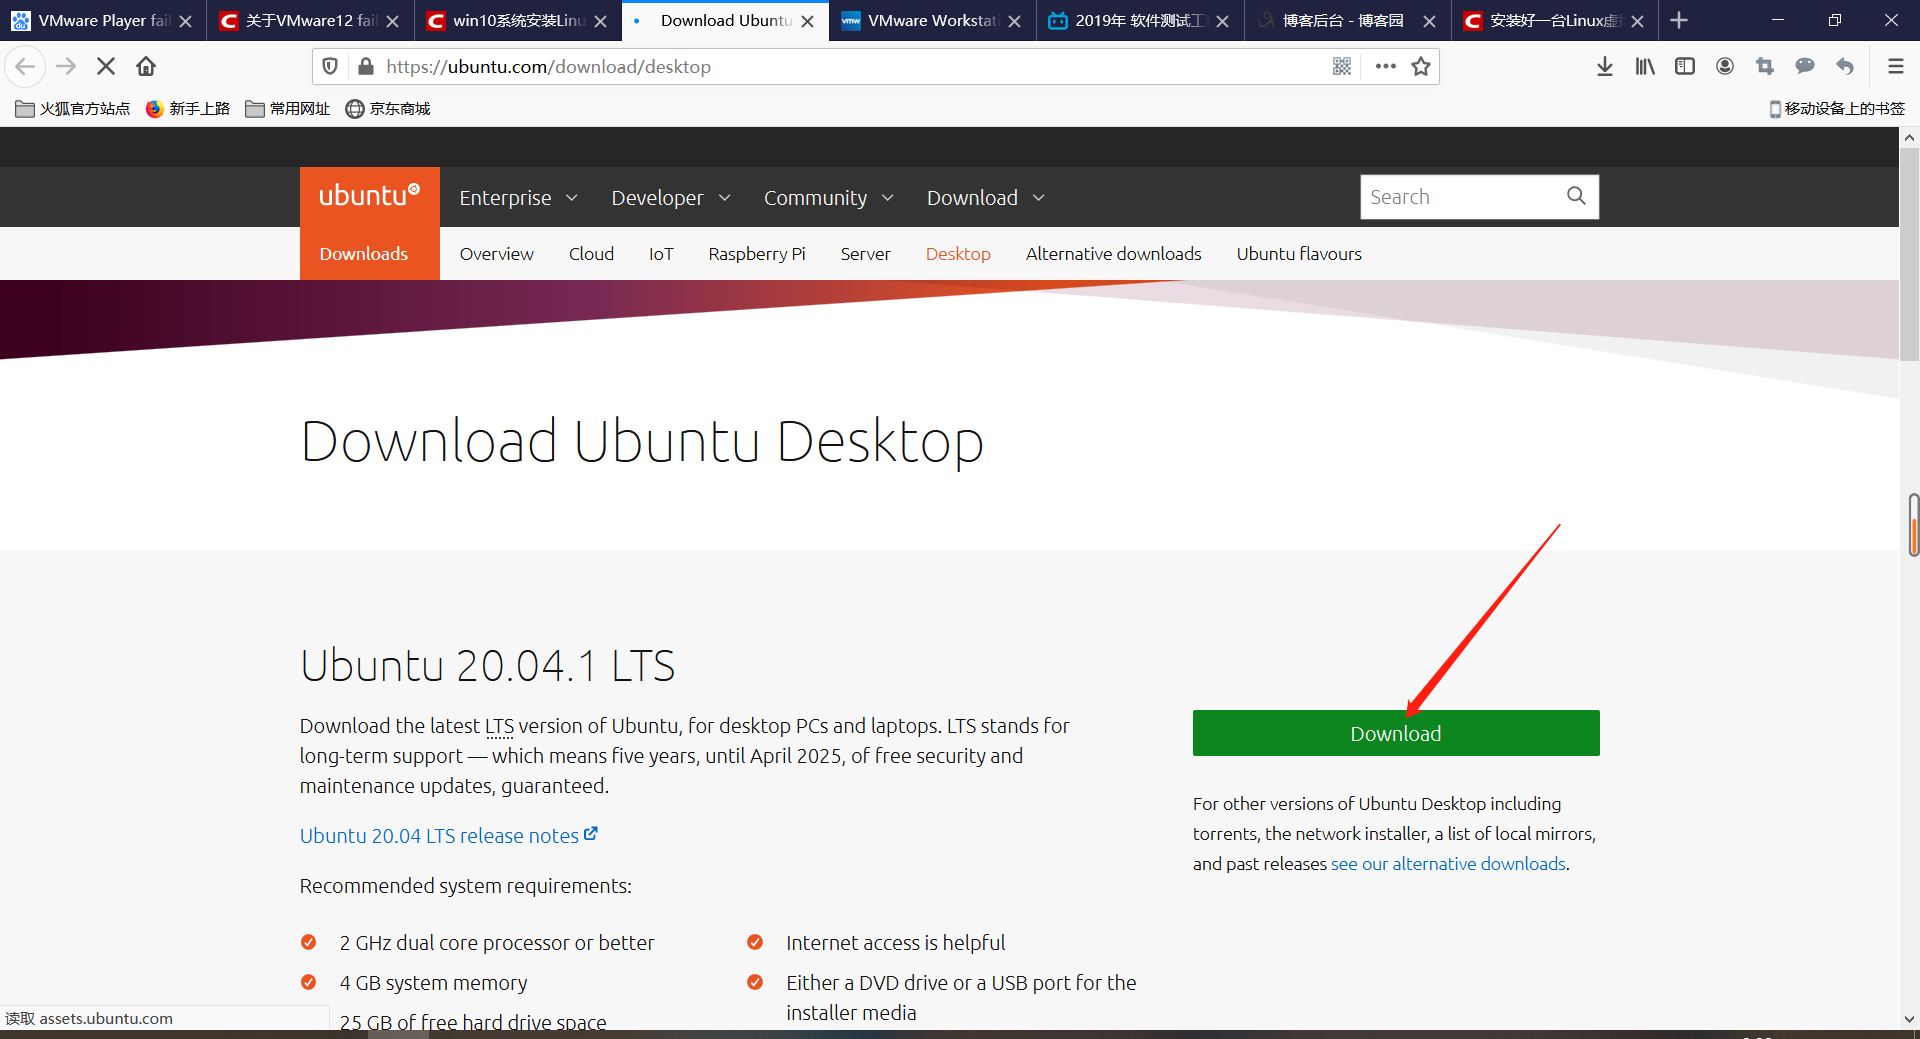Screen dimensions: 1920x1039
Task: Click the green Download button
Action: coord(1396,733)
